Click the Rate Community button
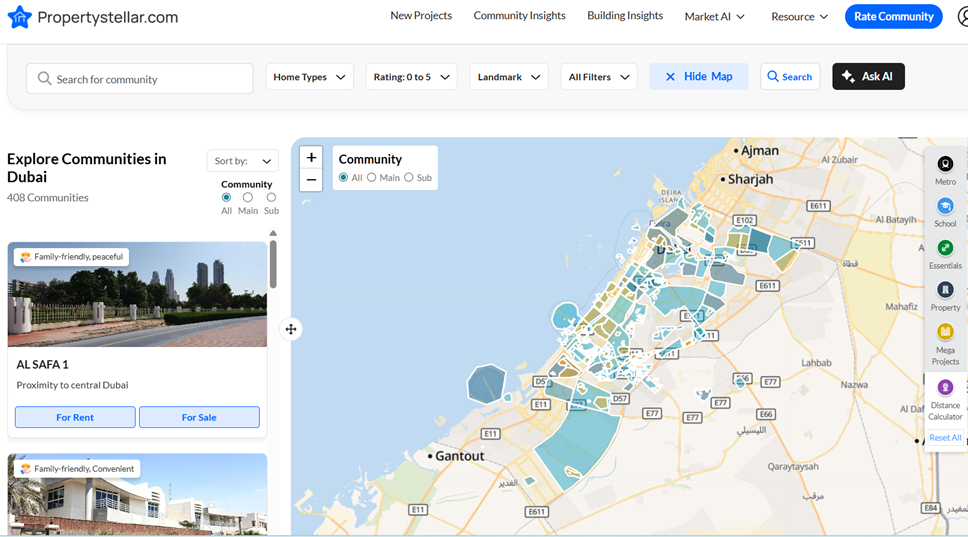 pyautogui.click(x=893, y=16)
